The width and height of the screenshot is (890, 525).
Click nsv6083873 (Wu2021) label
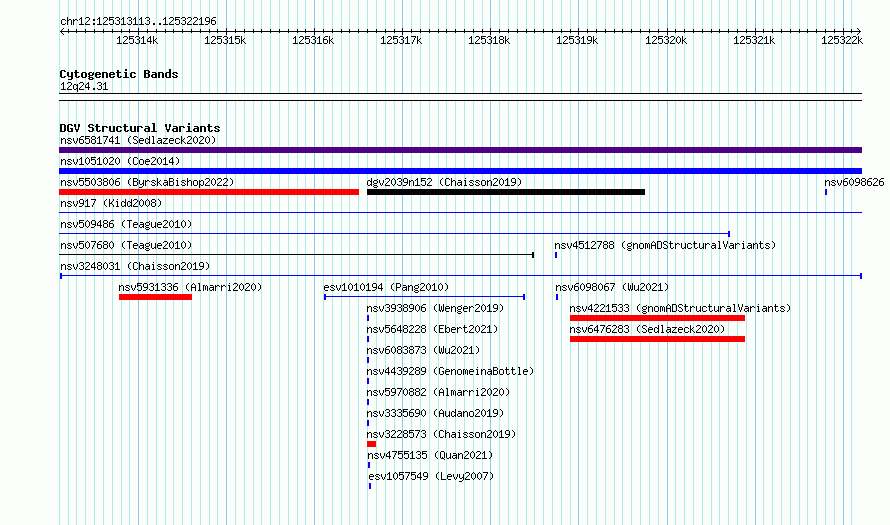pos(423,350)
